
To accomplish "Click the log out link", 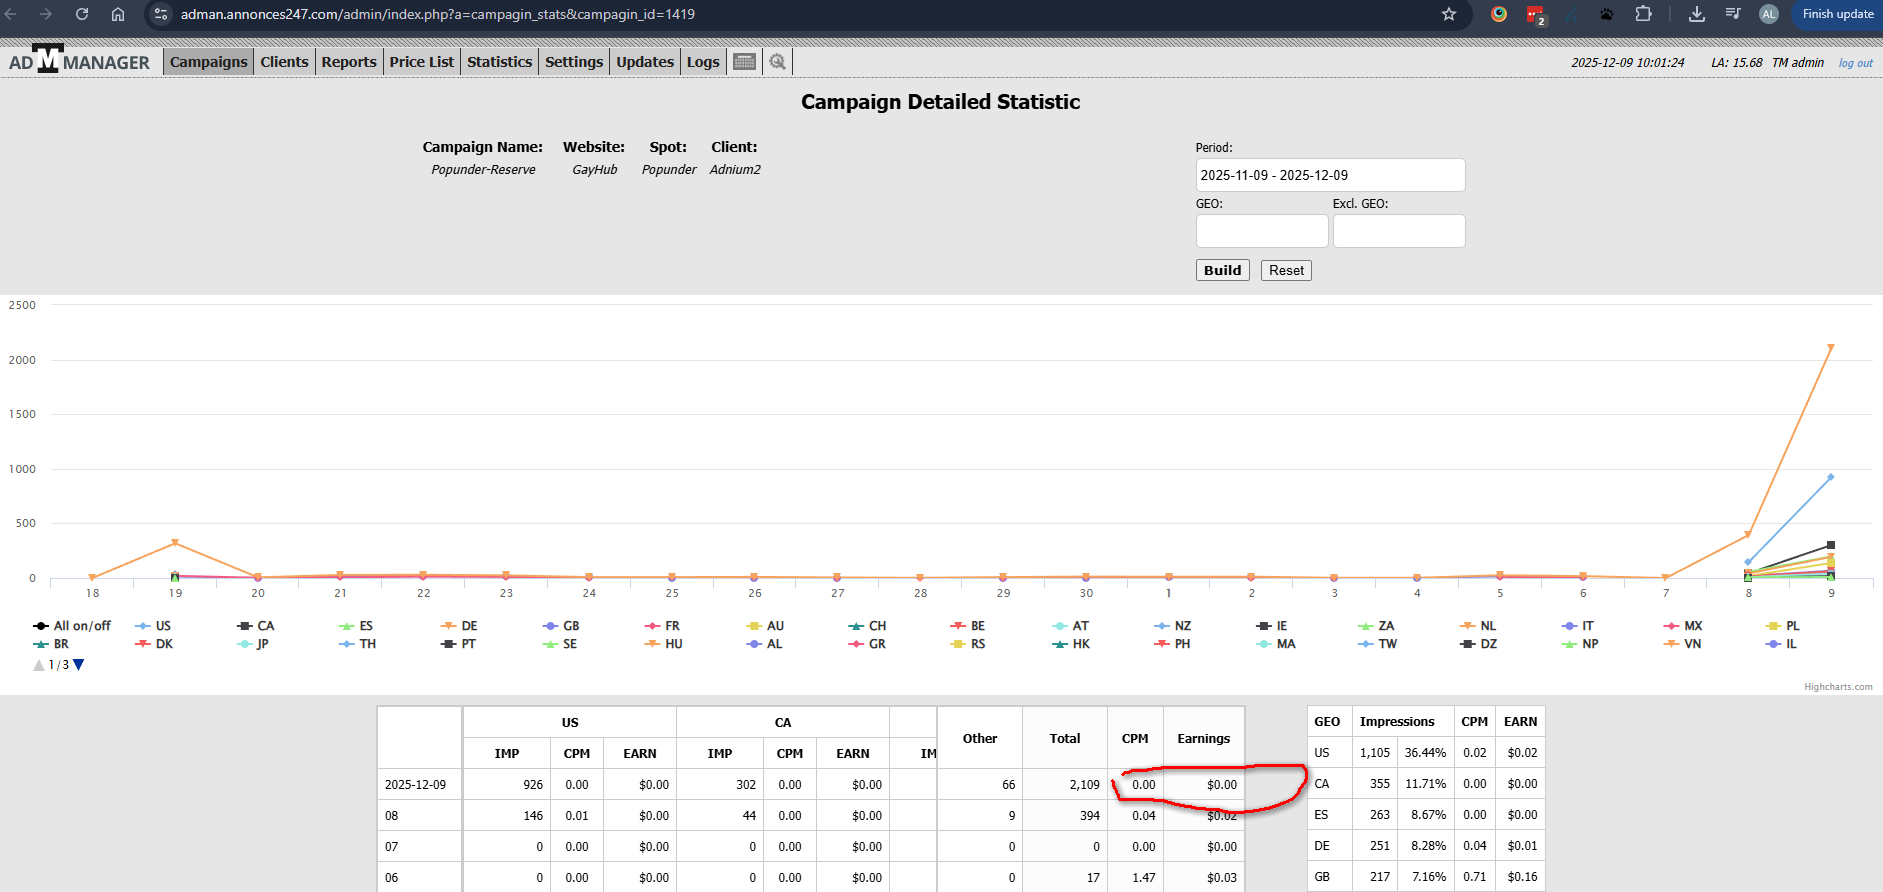I will click(1855, 63).
